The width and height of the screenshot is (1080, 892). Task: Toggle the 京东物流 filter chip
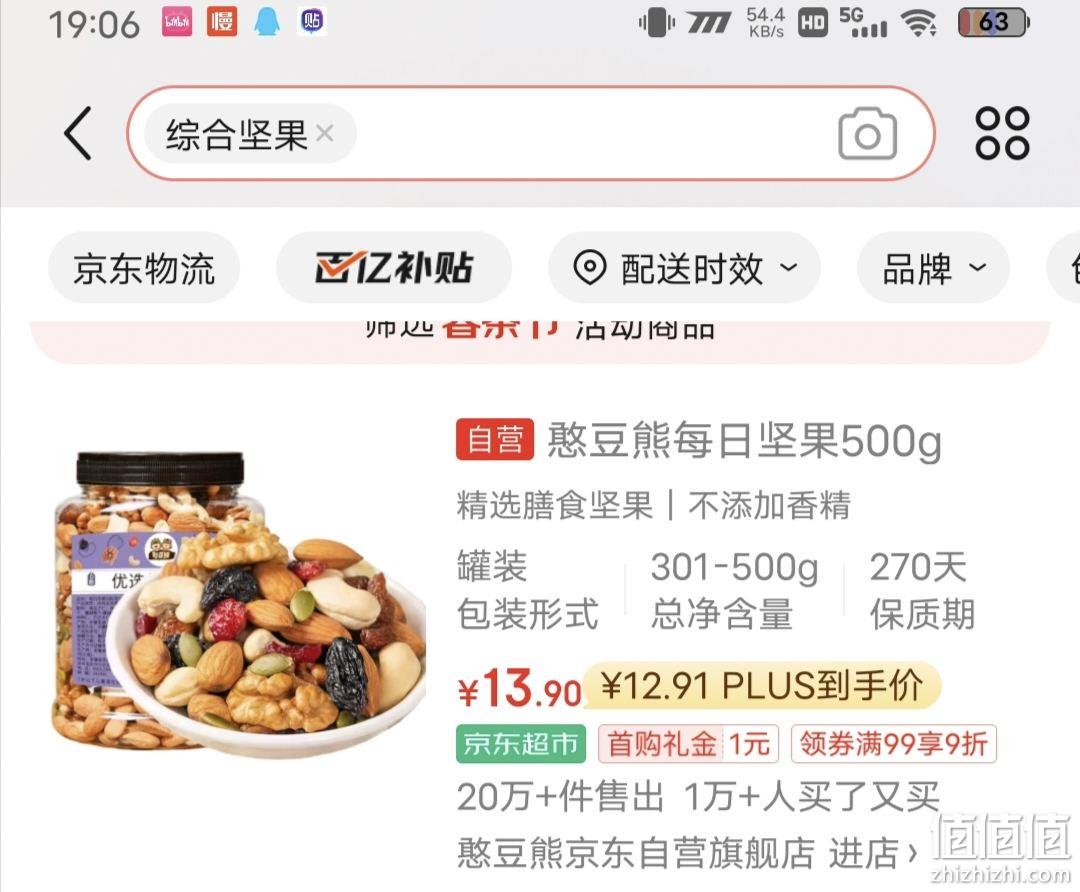pos(144,268)
